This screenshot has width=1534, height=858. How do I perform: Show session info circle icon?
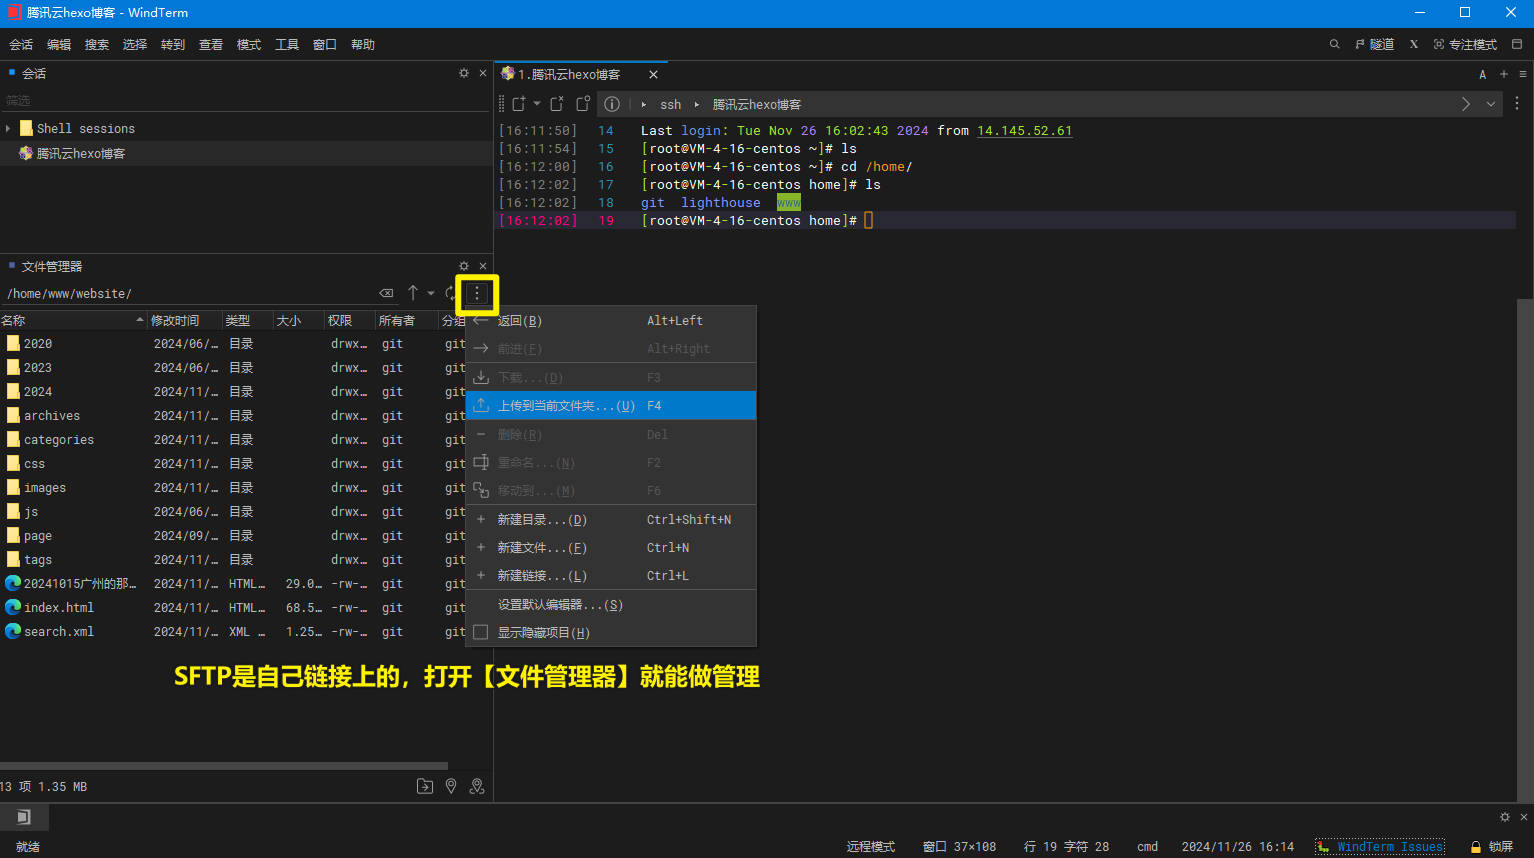(x=612, y=104)
